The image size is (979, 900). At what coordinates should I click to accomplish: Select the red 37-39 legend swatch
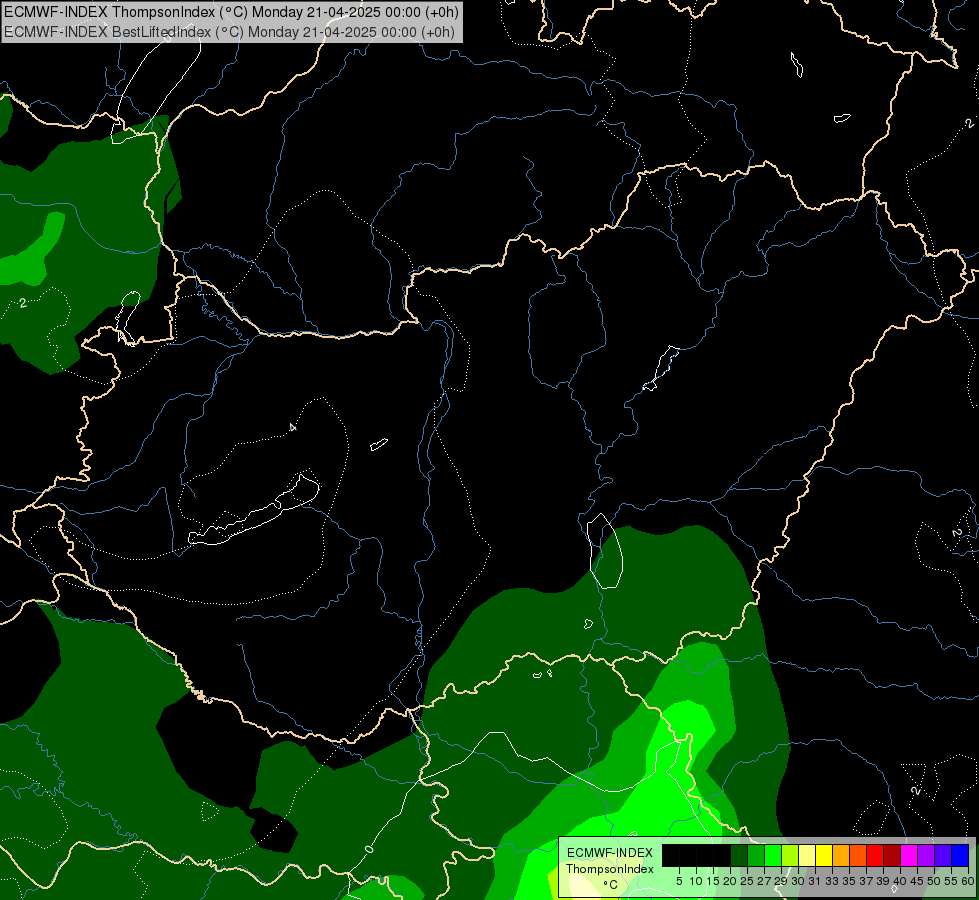[x=875, y=855]
